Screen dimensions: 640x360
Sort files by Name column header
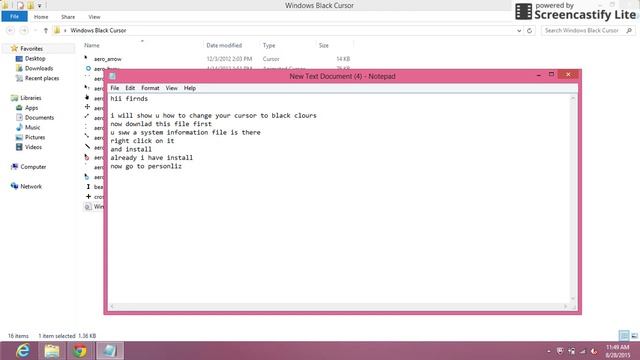[92, 45]
